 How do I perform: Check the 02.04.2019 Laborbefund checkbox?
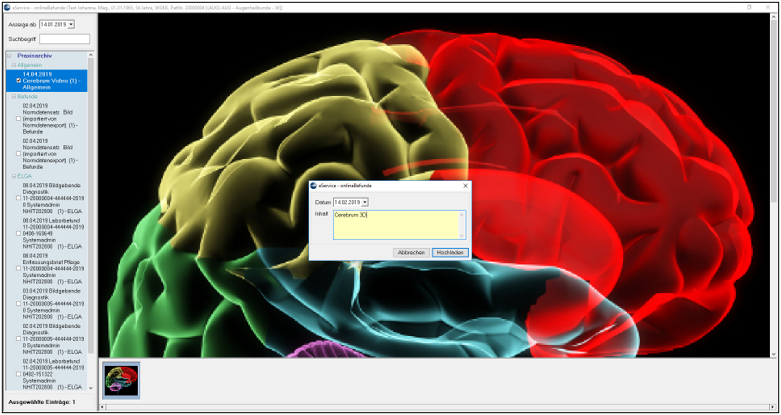tap(18, 374)
